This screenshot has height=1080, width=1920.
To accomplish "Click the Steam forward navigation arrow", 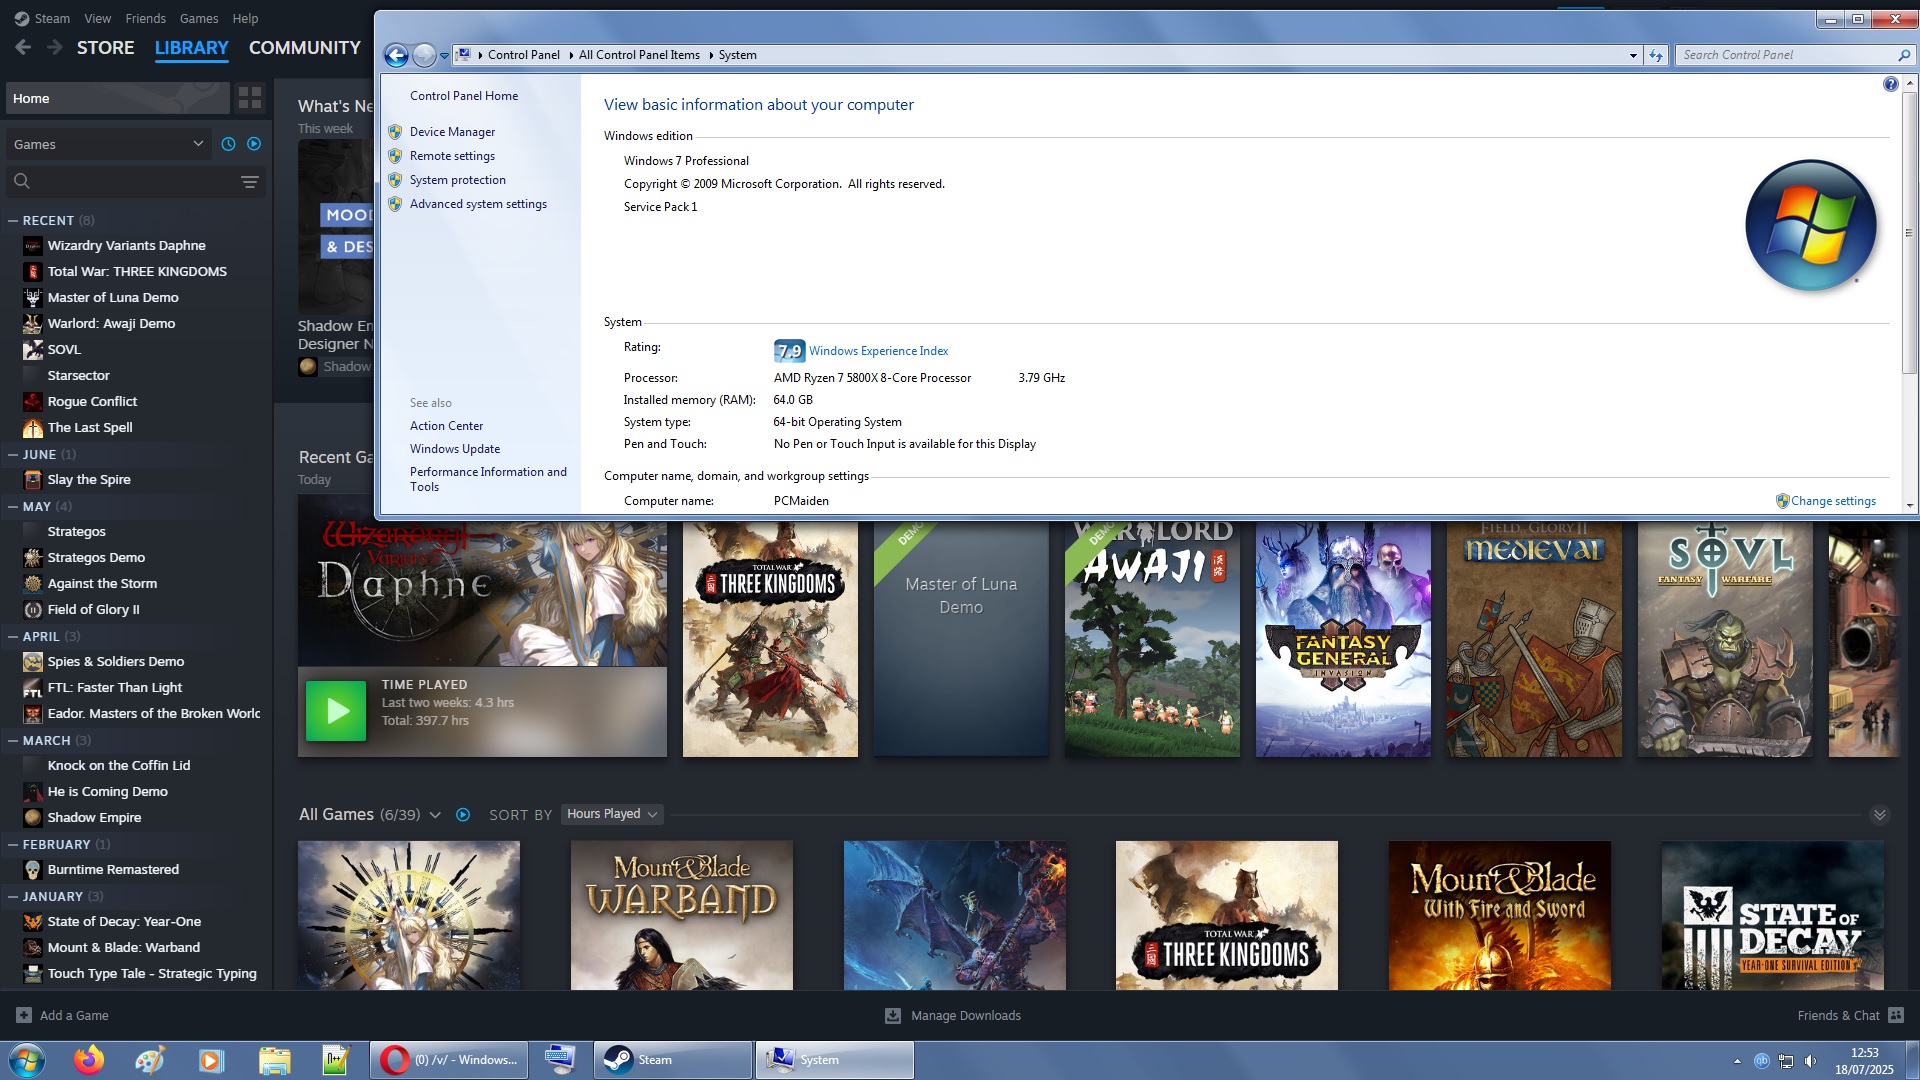I will tap(55, 48).
